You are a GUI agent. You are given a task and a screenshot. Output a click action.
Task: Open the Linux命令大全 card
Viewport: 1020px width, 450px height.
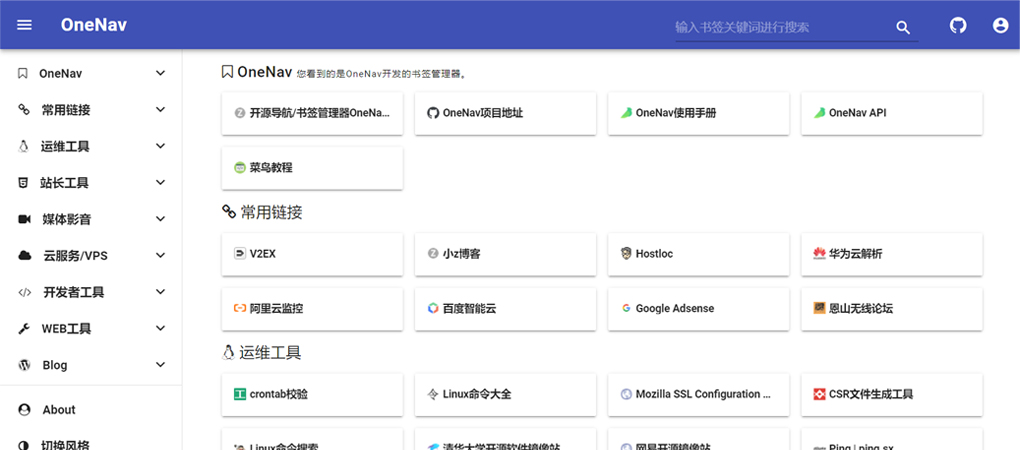click(505, 395)
